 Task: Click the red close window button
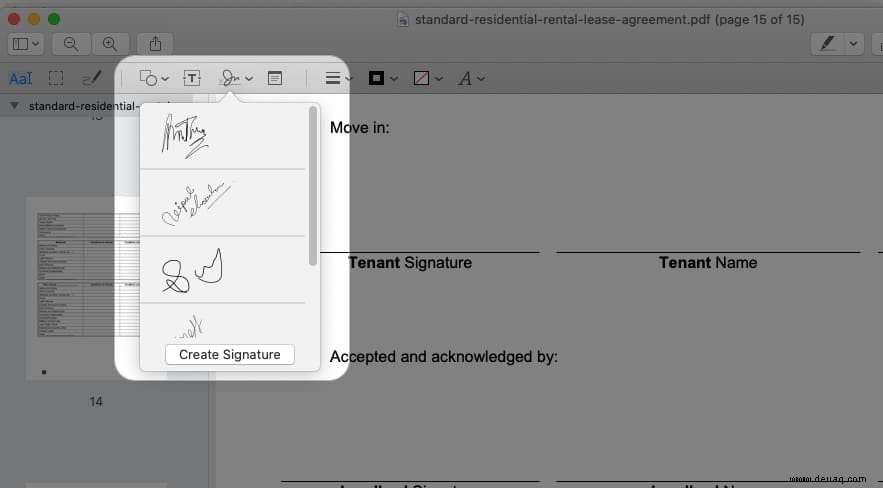[14, 19]
